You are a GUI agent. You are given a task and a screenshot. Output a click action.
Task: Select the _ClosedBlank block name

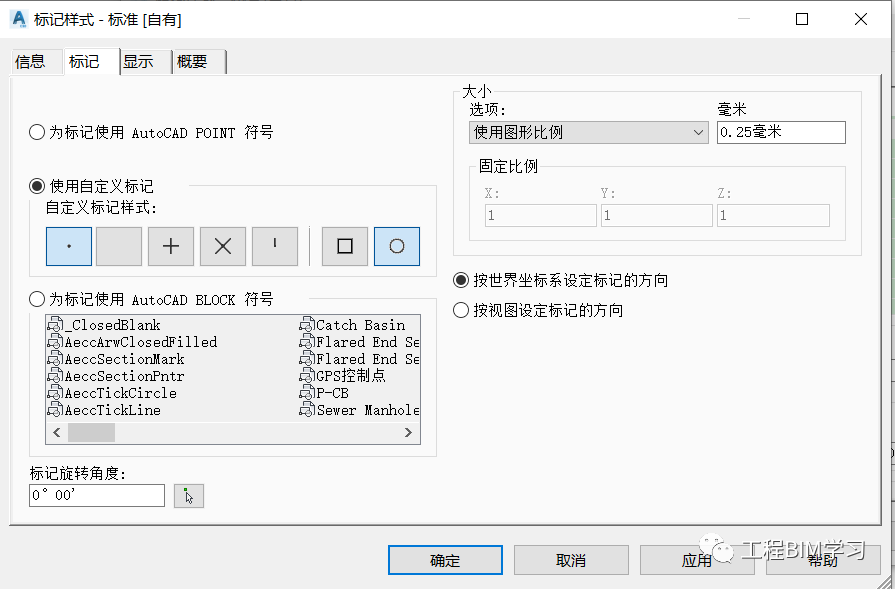click(112, 325)
